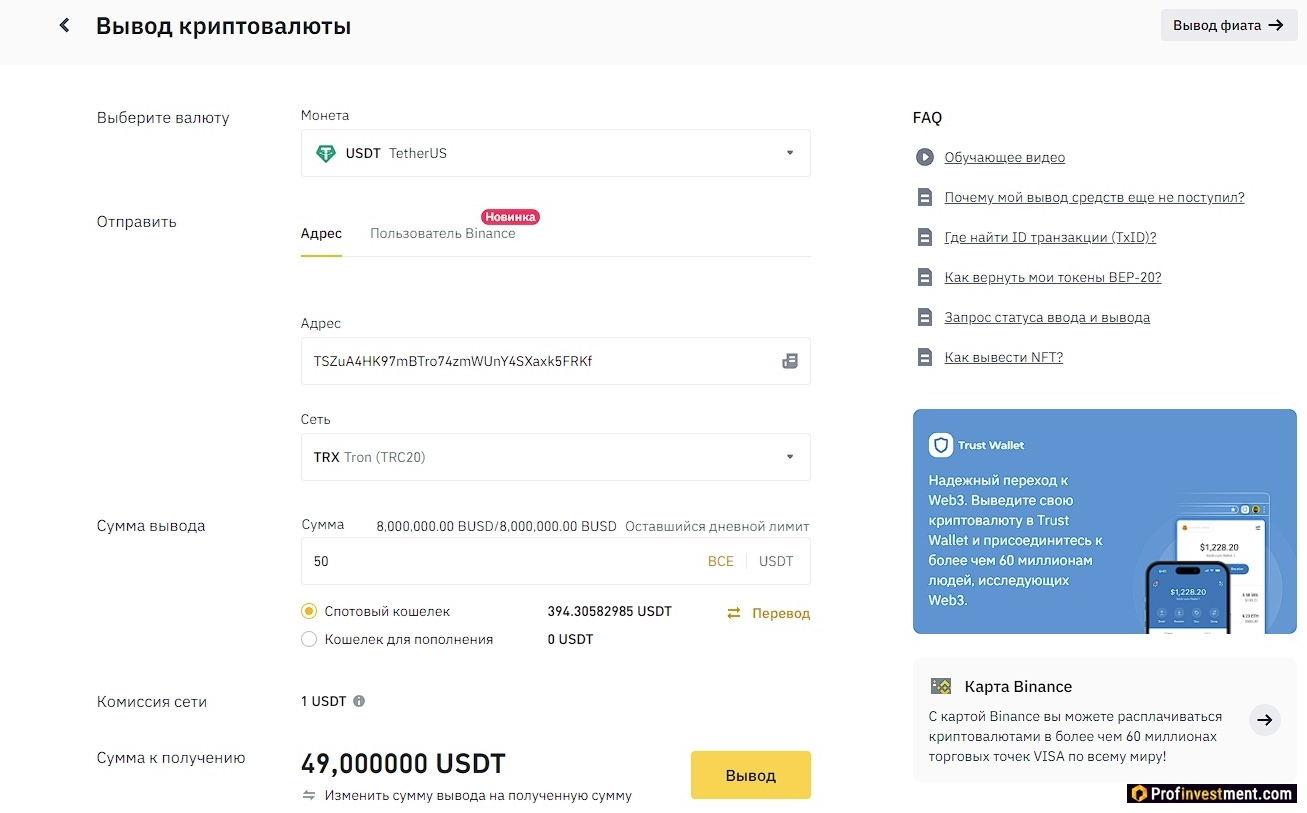Open Обучающее видео link
This screenshot has height=813, width=1307.
click(1005, 157)
